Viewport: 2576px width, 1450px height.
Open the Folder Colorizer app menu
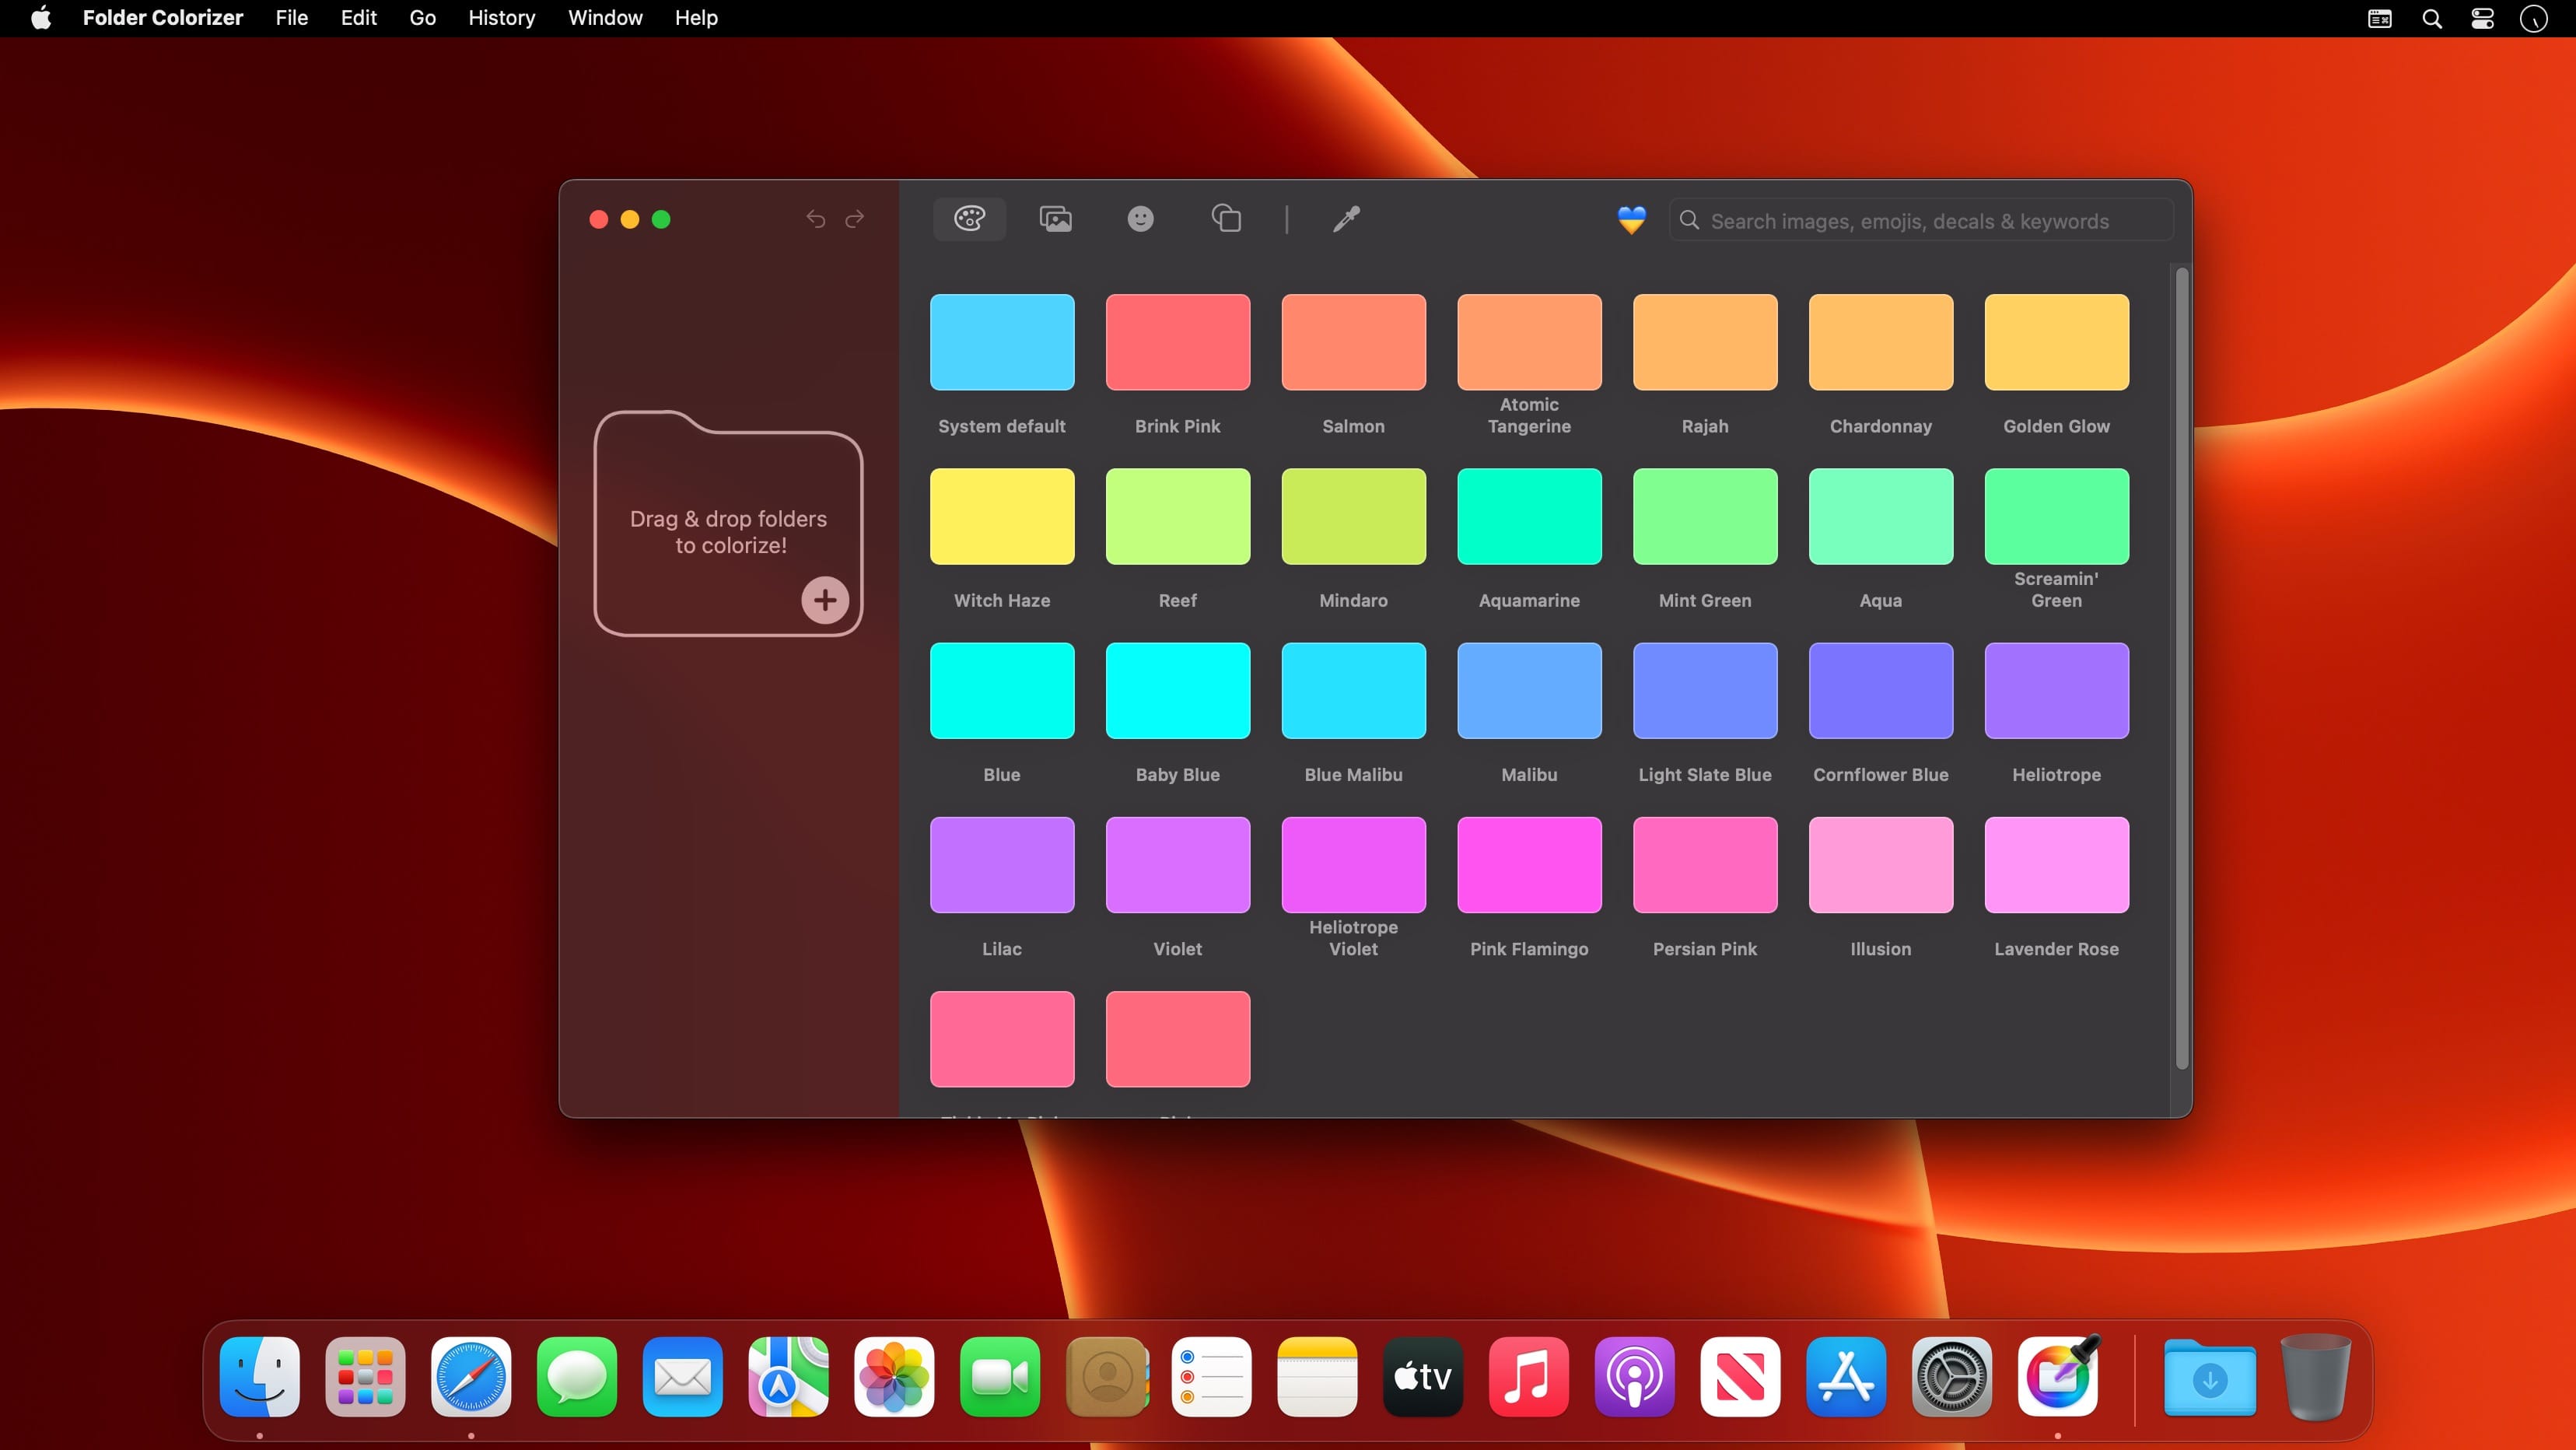click(x=162, y=18)
